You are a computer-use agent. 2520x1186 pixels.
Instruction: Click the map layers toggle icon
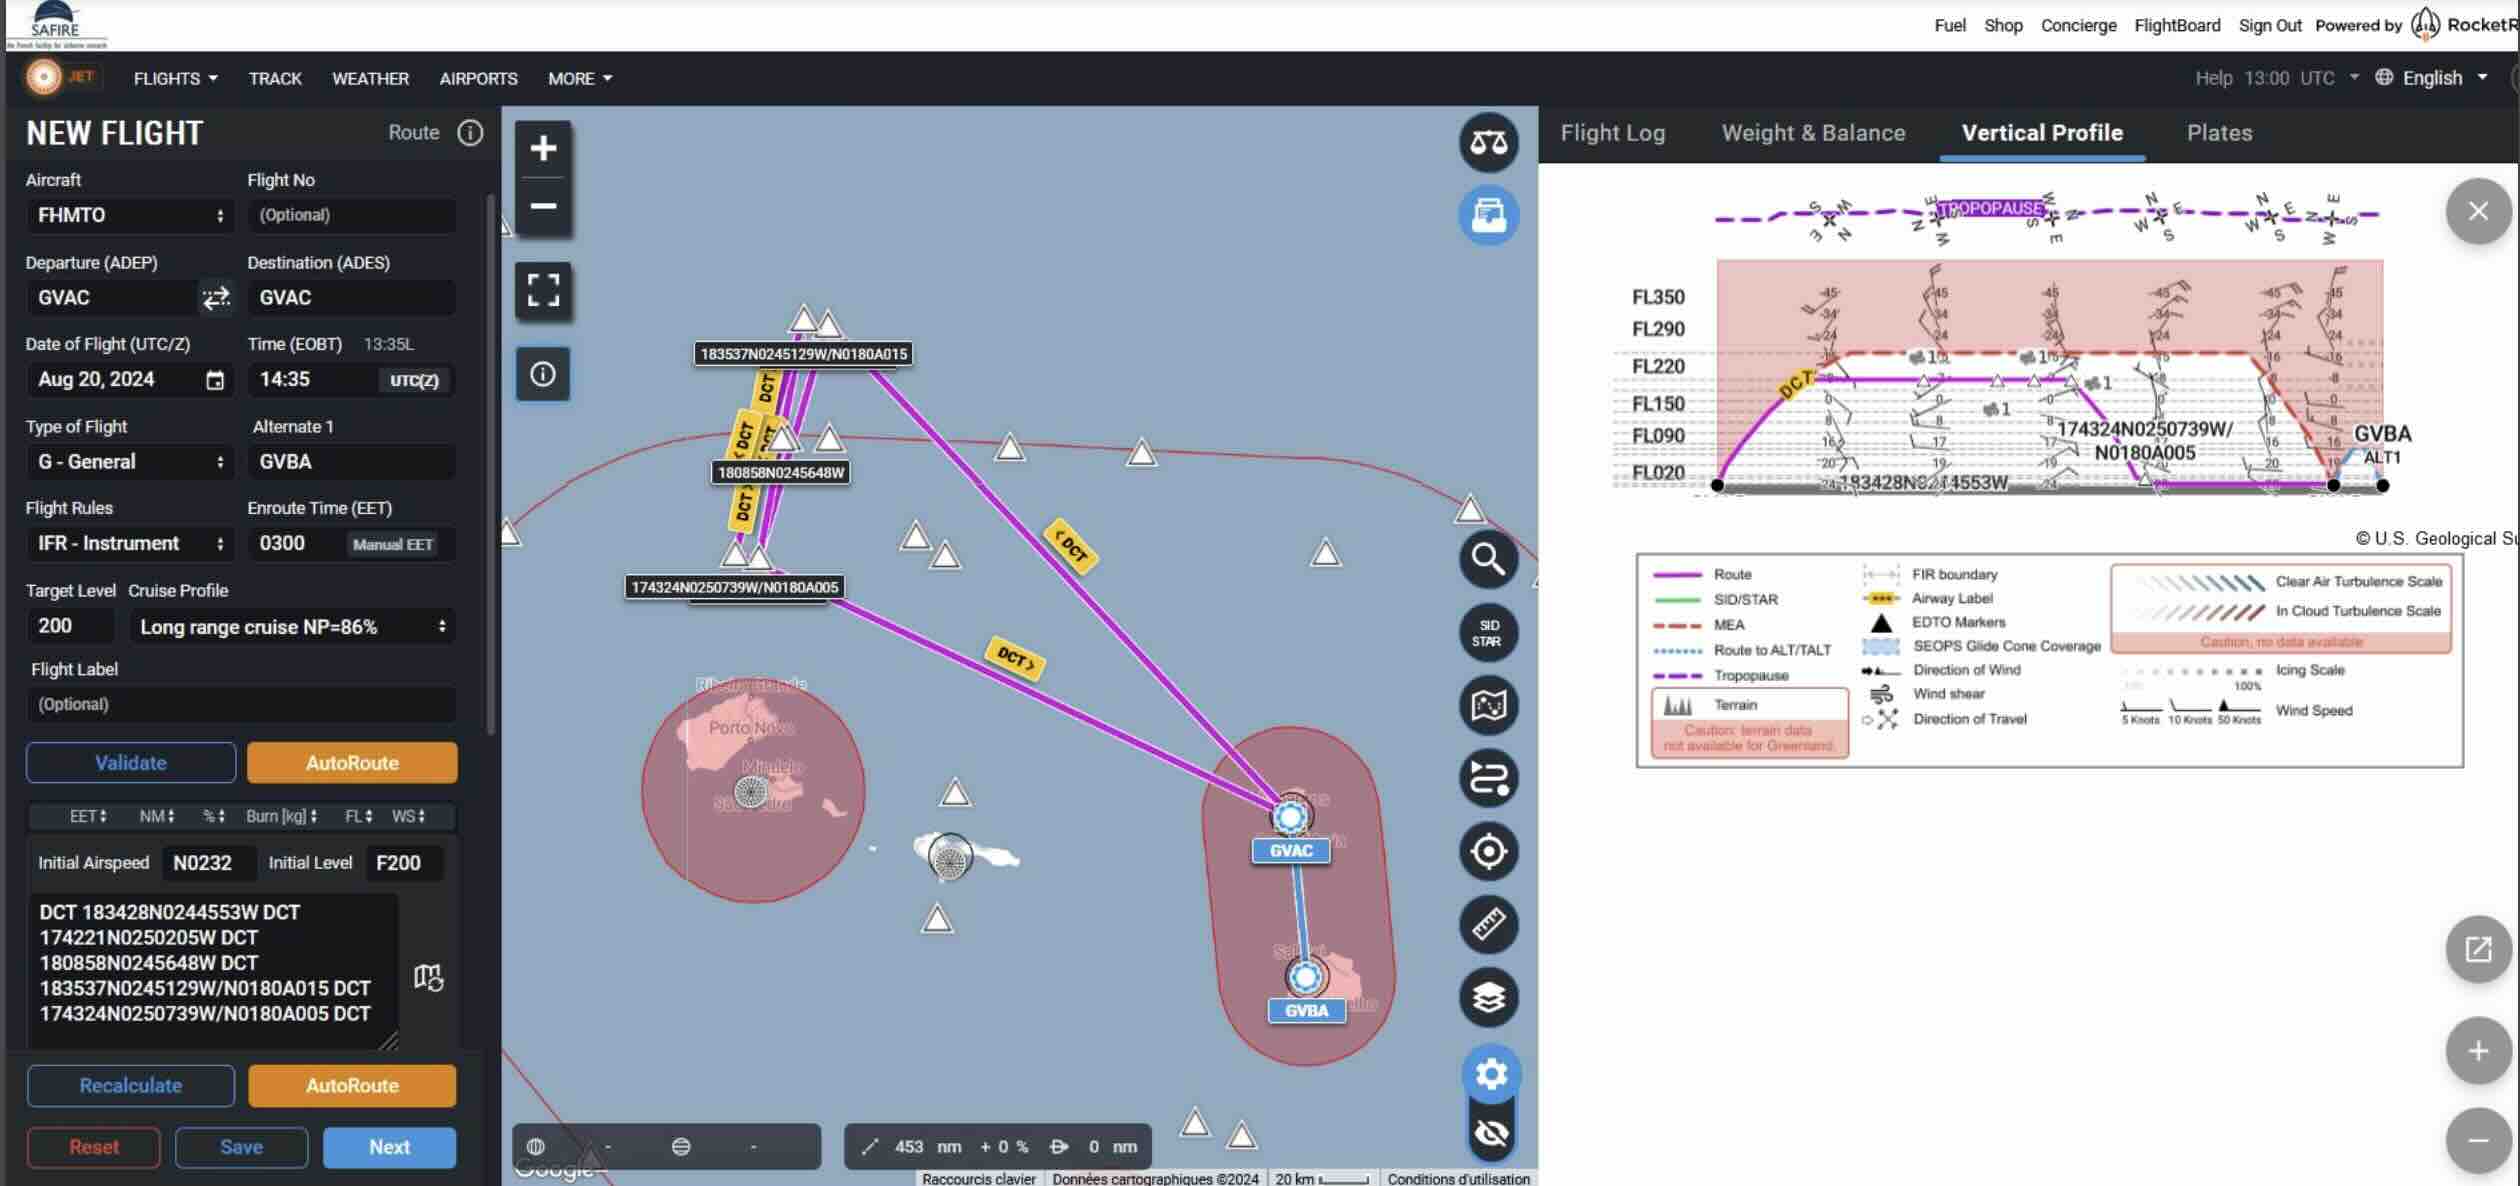click(x=1487, y=996)
